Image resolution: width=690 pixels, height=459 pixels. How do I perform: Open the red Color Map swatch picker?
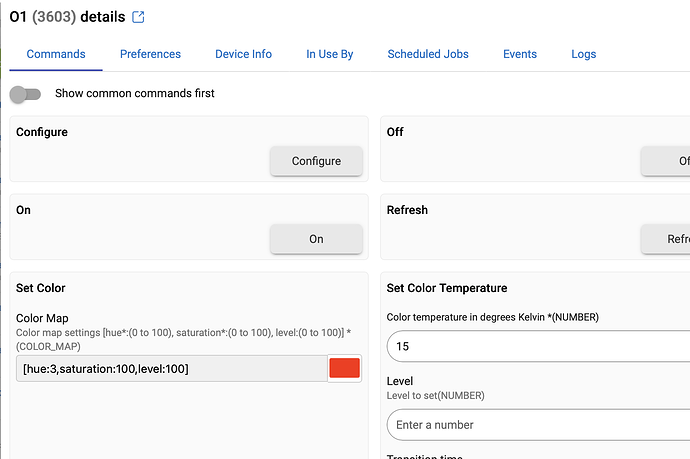344,368
